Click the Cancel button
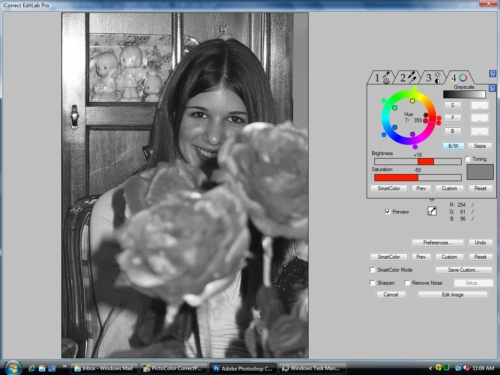 [x=391, y=295]
